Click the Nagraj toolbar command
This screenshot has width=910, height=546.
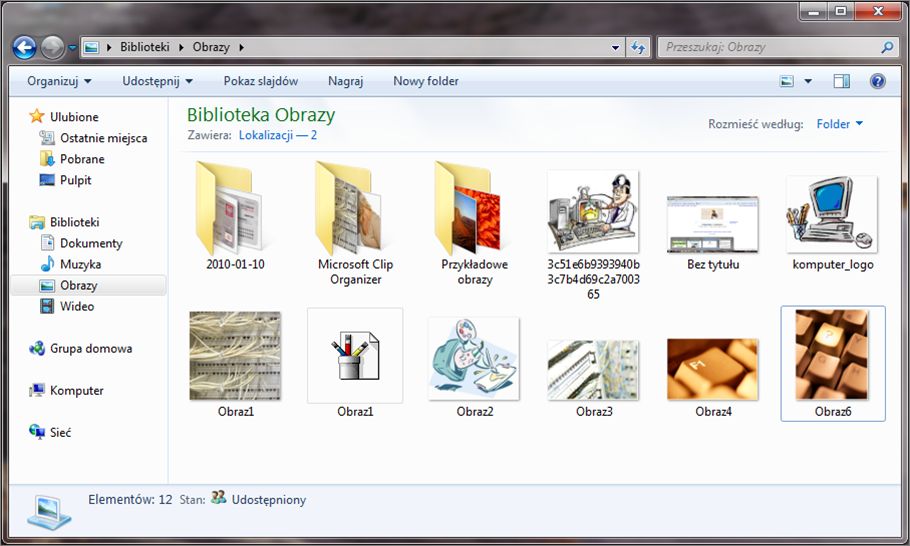click(345, 81)
